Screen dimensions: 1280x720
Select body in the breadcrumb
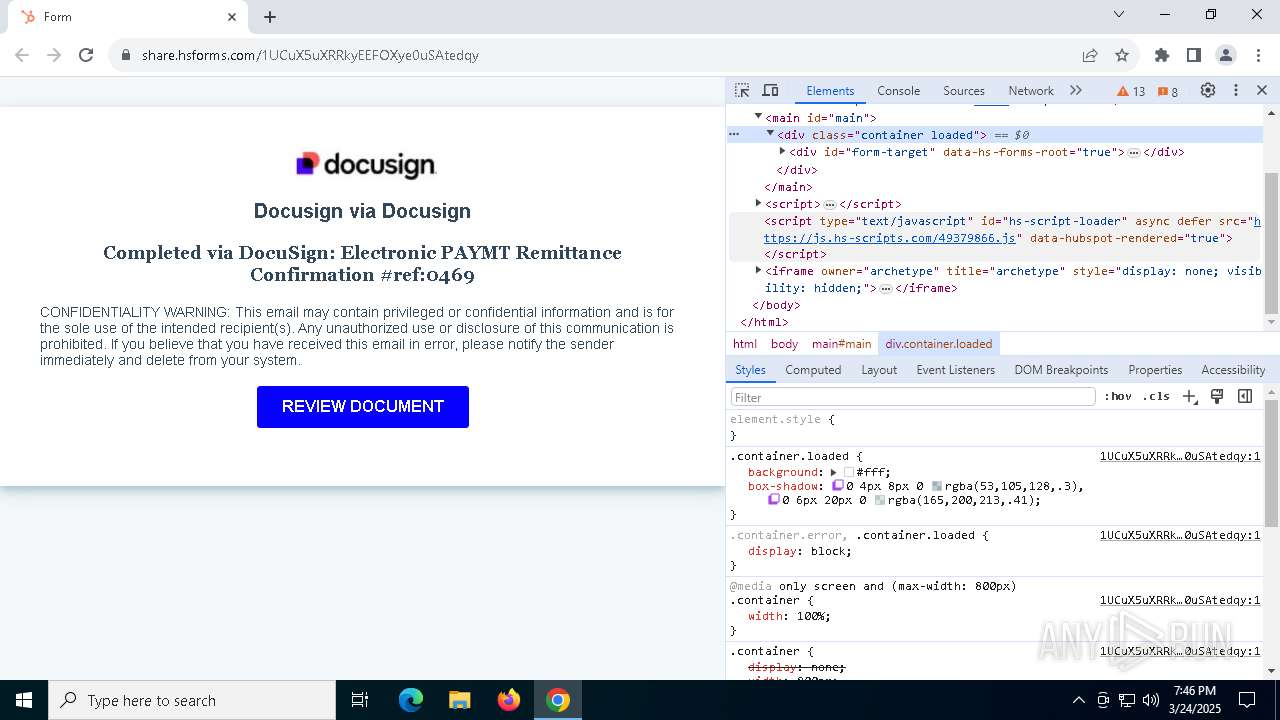[784, 344]
